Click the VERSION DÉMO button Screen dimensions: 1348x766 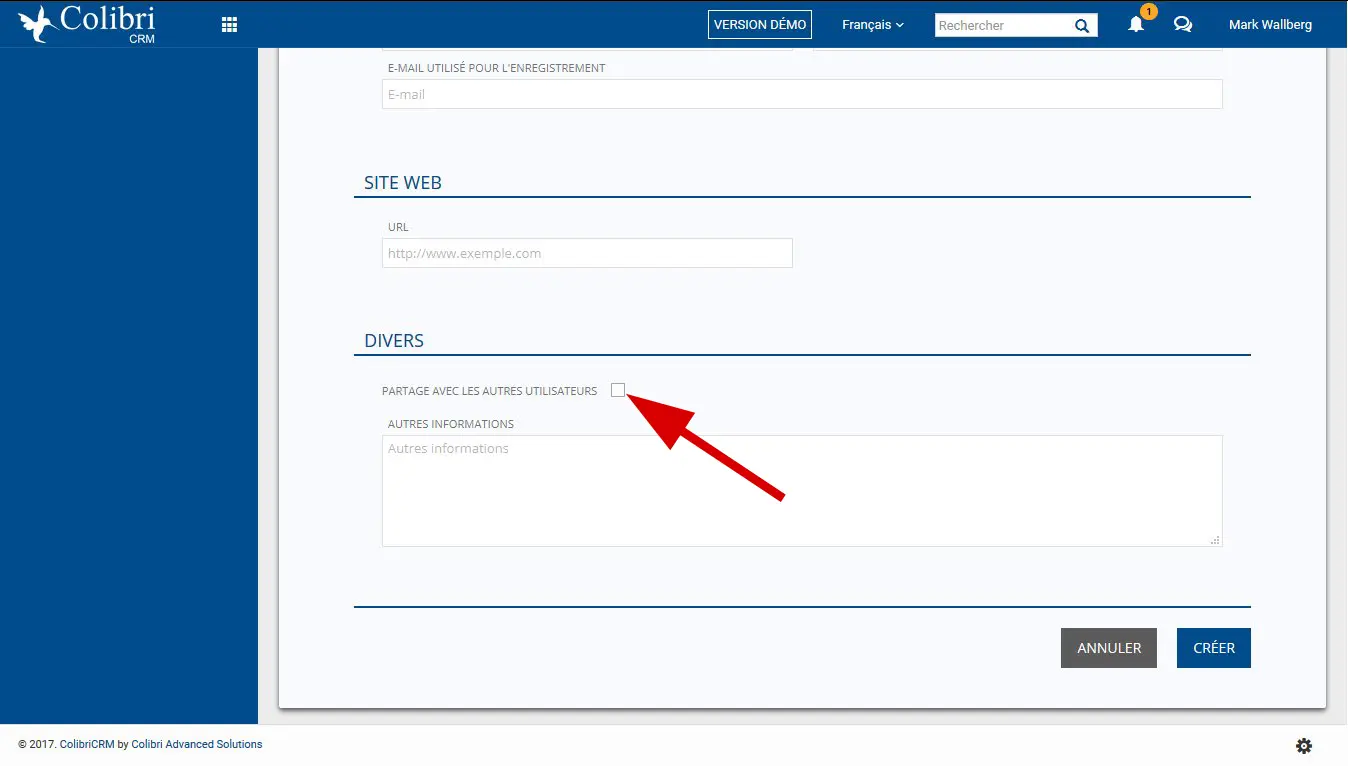(x=760, y=25)
